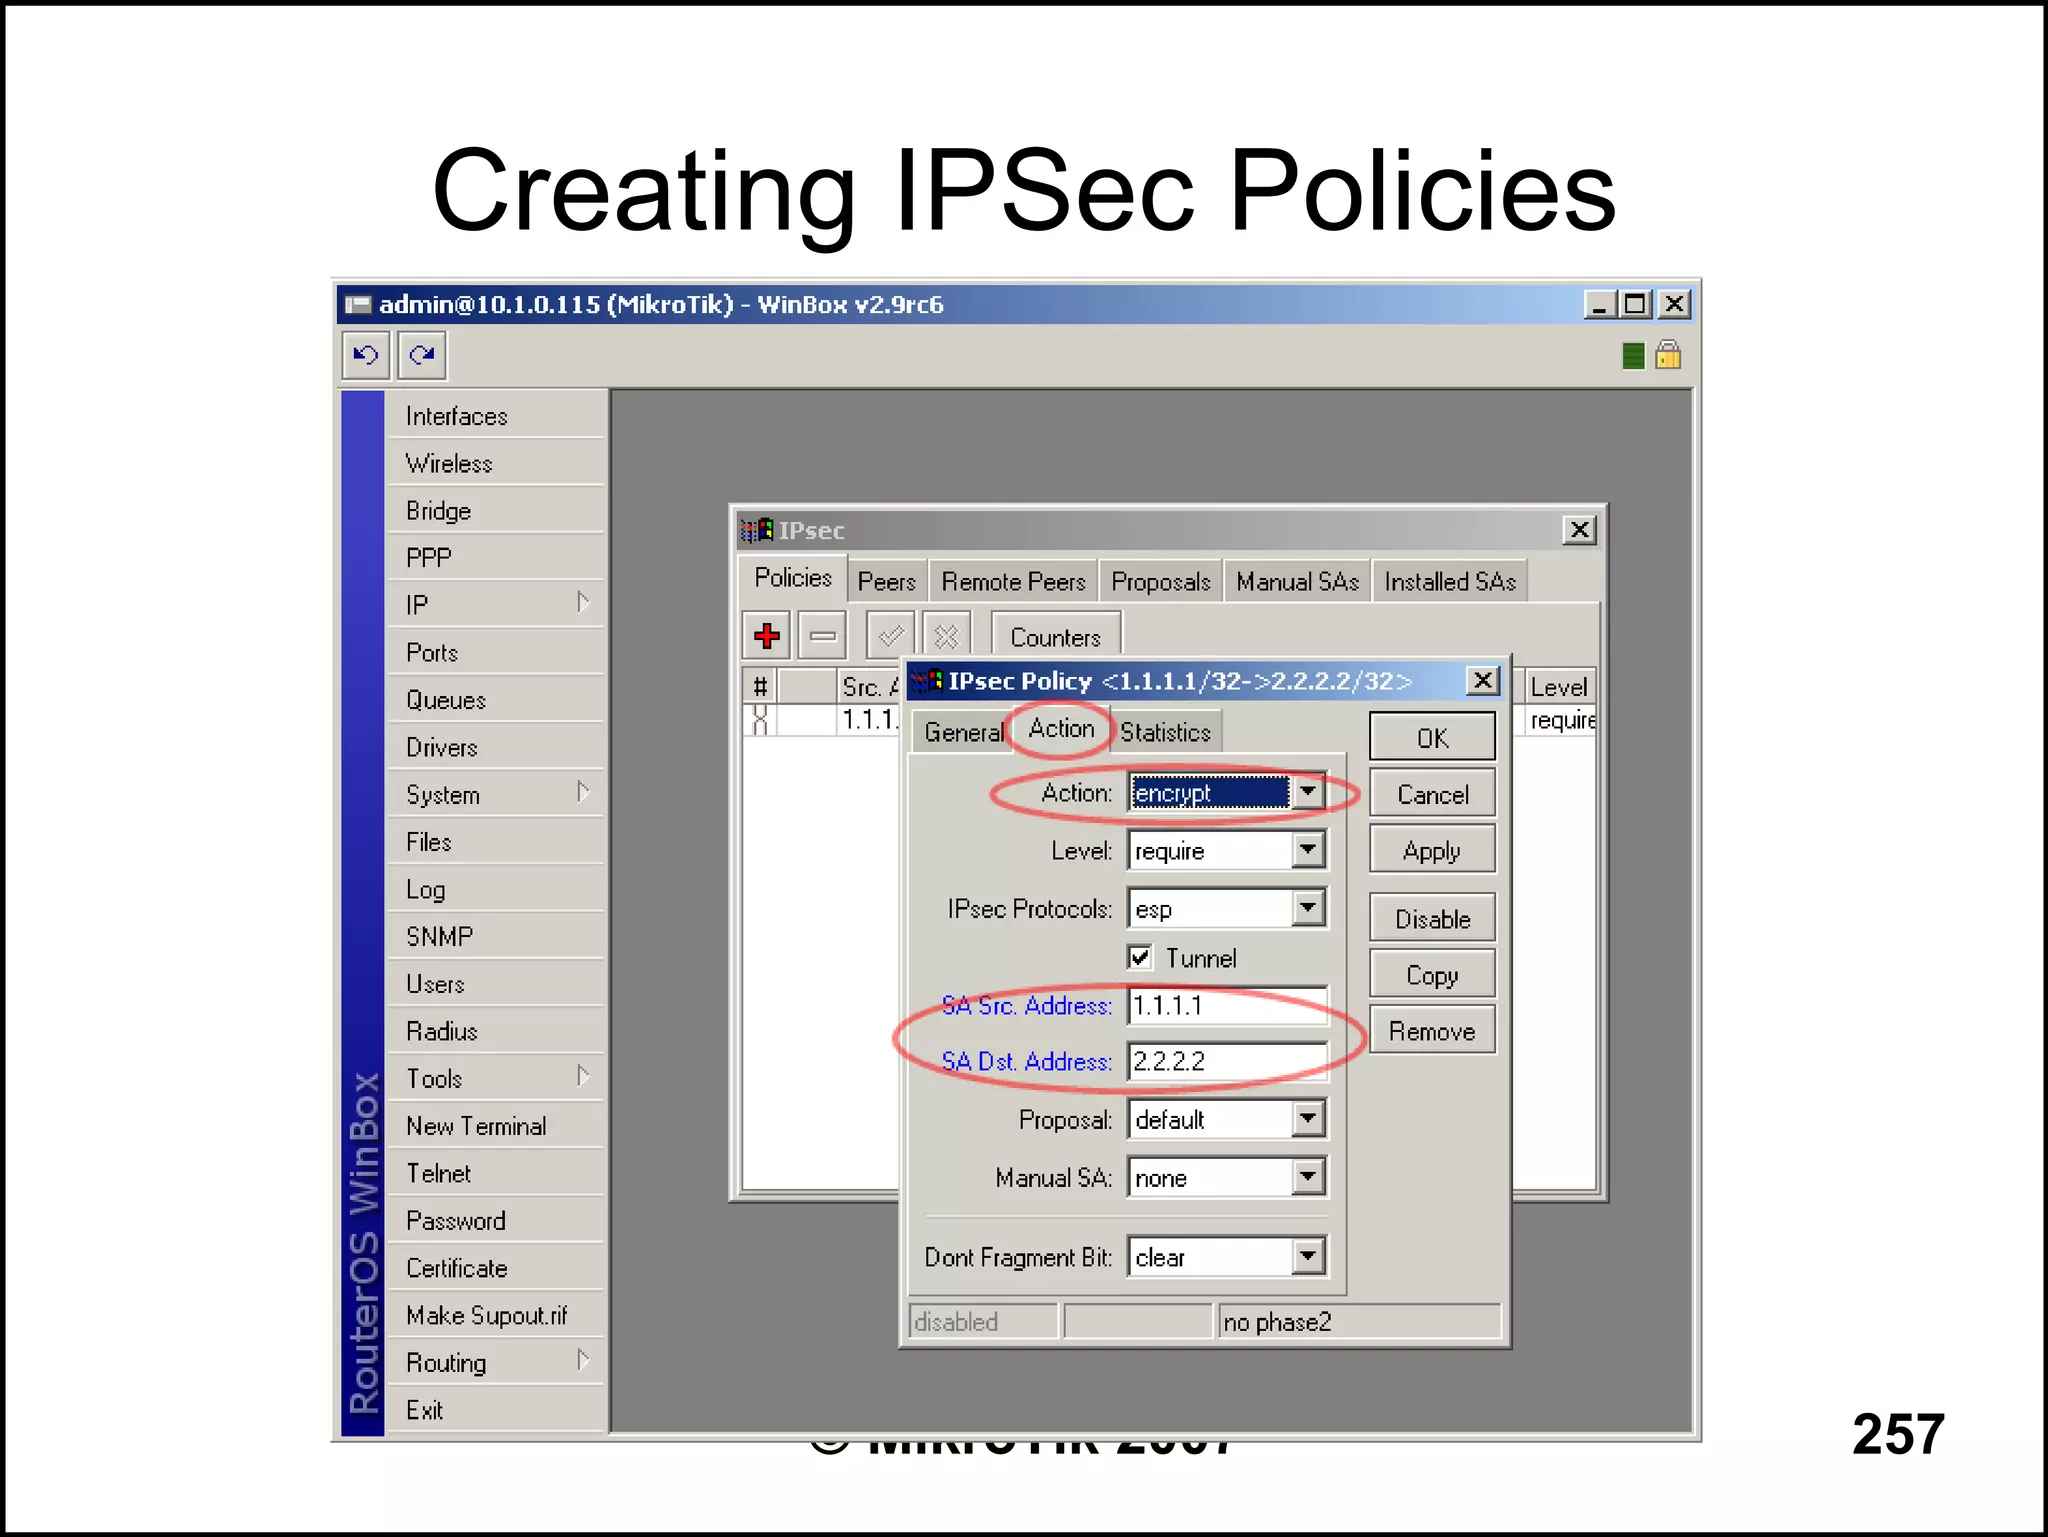Open the IPsec Protocols dropdown
This screenshot has width=2048, height=1537.
coord(1308,908)
